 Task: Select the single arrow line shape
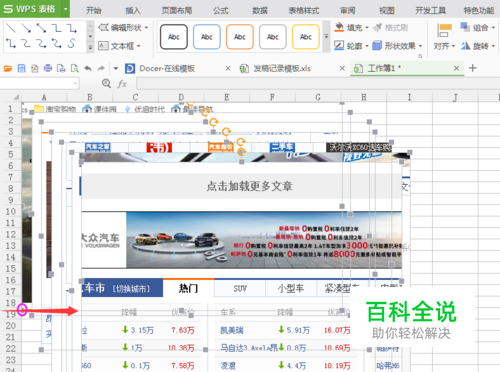point(26,28)
